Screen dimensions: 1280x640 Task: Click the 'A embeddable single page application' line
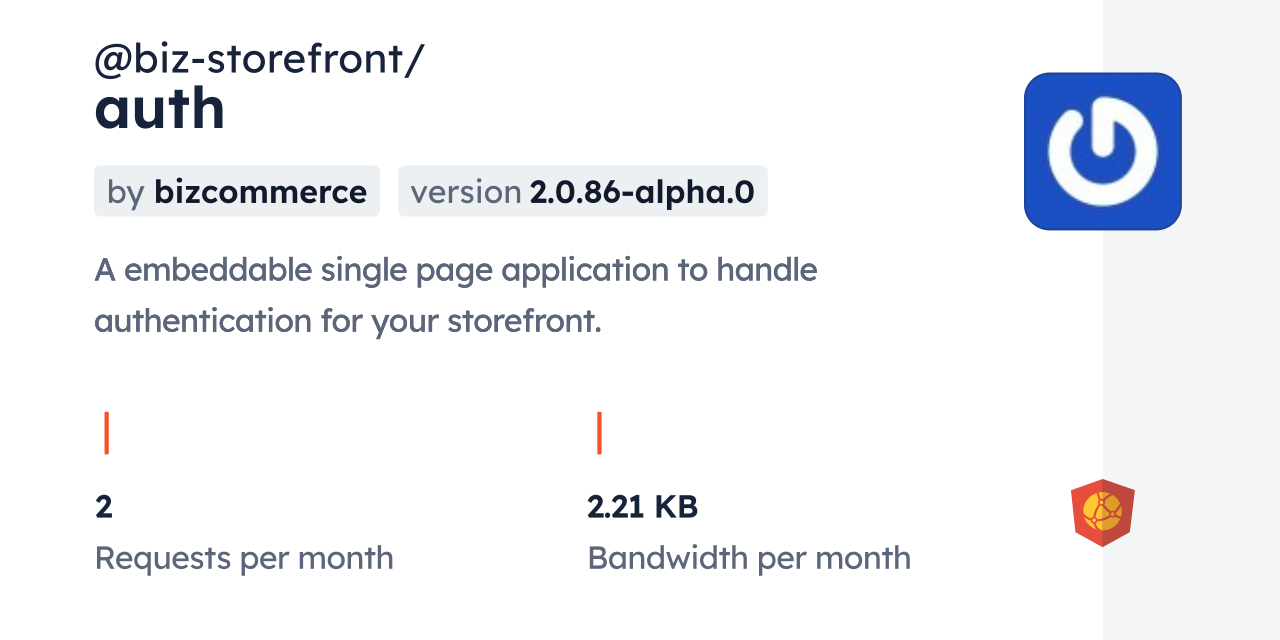click(x=455, y=270)
